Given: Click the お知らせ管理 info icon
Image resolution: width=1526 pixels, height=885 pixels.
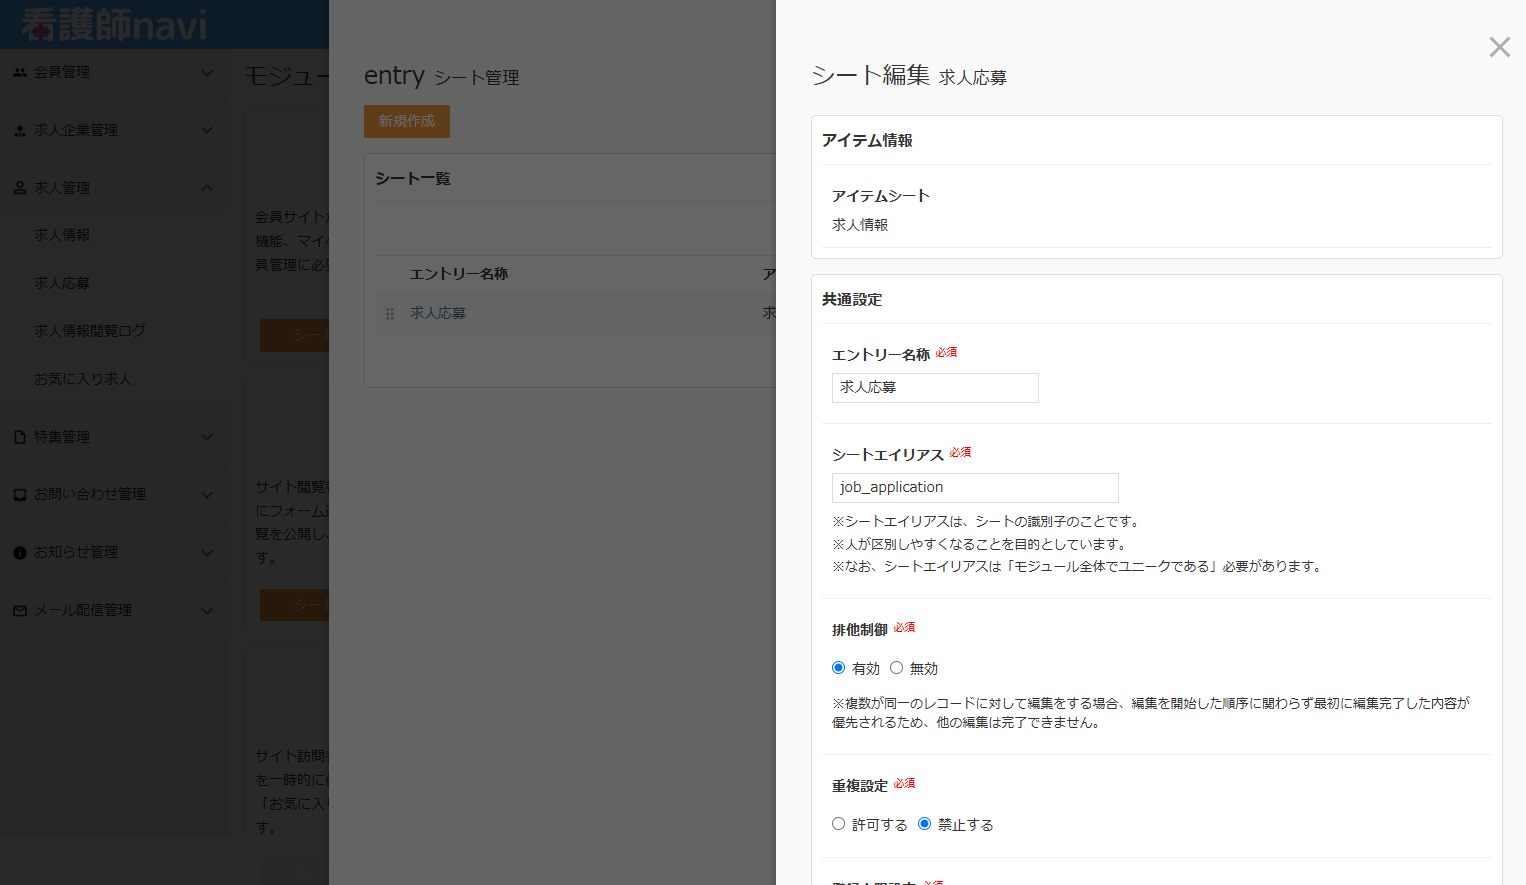Looking at the screenshot, I should 20,553.
